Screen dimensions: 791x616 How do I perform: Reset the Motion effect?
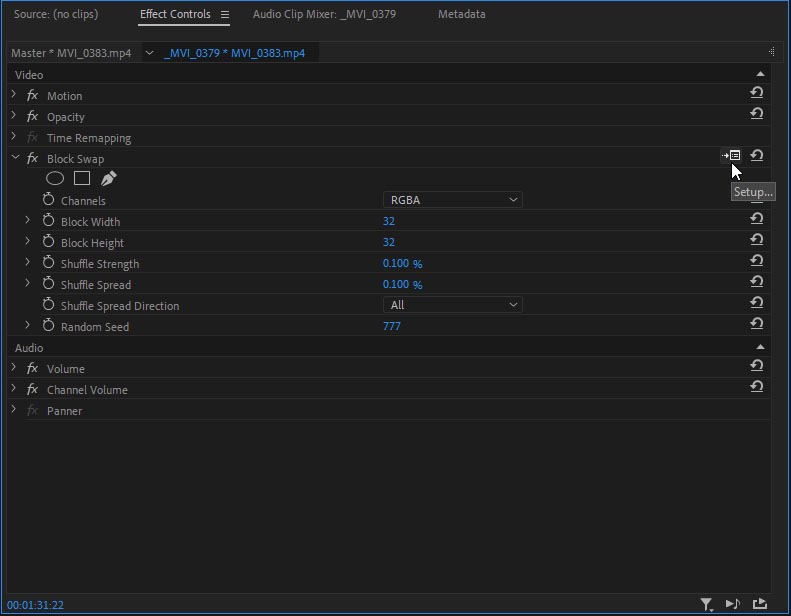coord(757,93)
